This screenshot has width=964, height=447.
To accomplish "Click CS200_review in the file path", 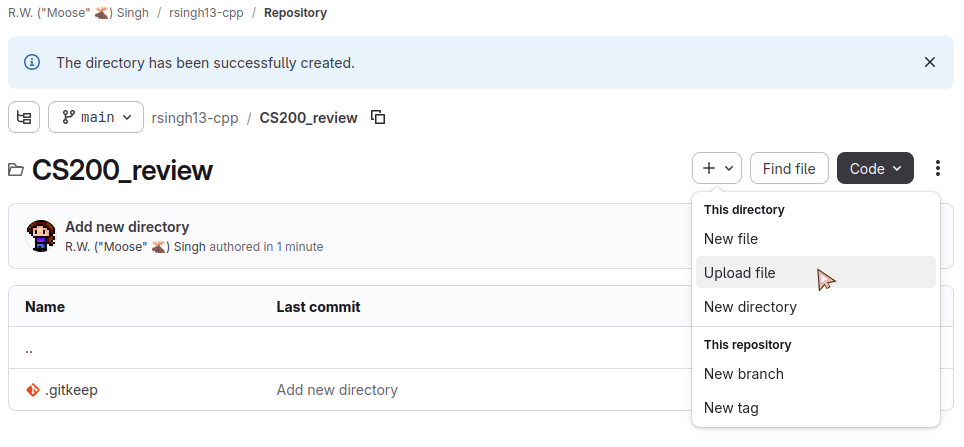I will point(308,117).
